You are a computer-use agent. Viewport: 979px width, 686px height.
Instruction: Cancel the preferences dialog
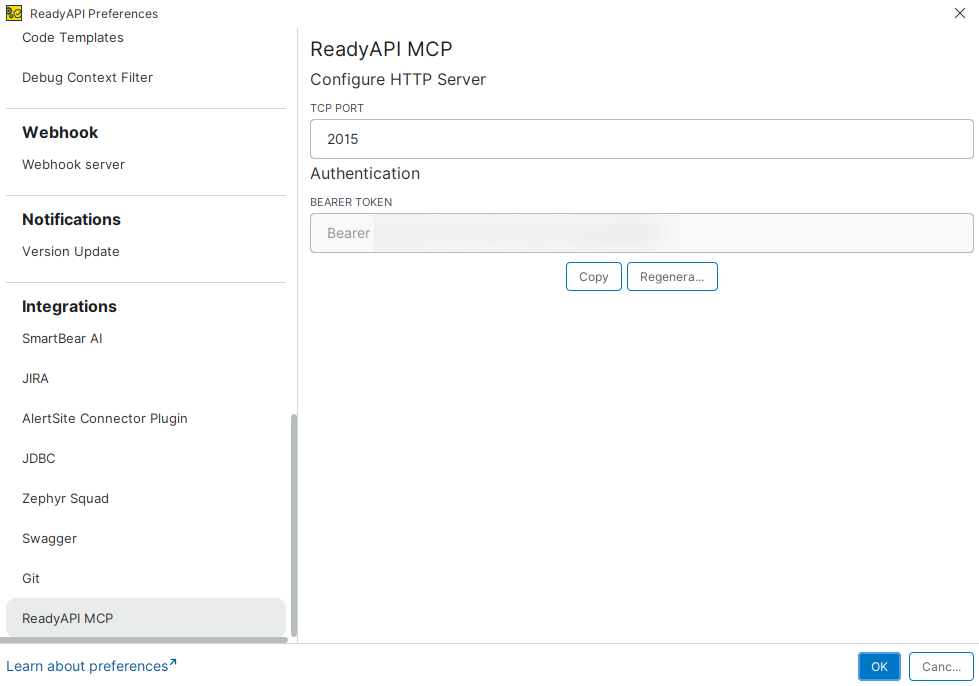coord(941,666)
